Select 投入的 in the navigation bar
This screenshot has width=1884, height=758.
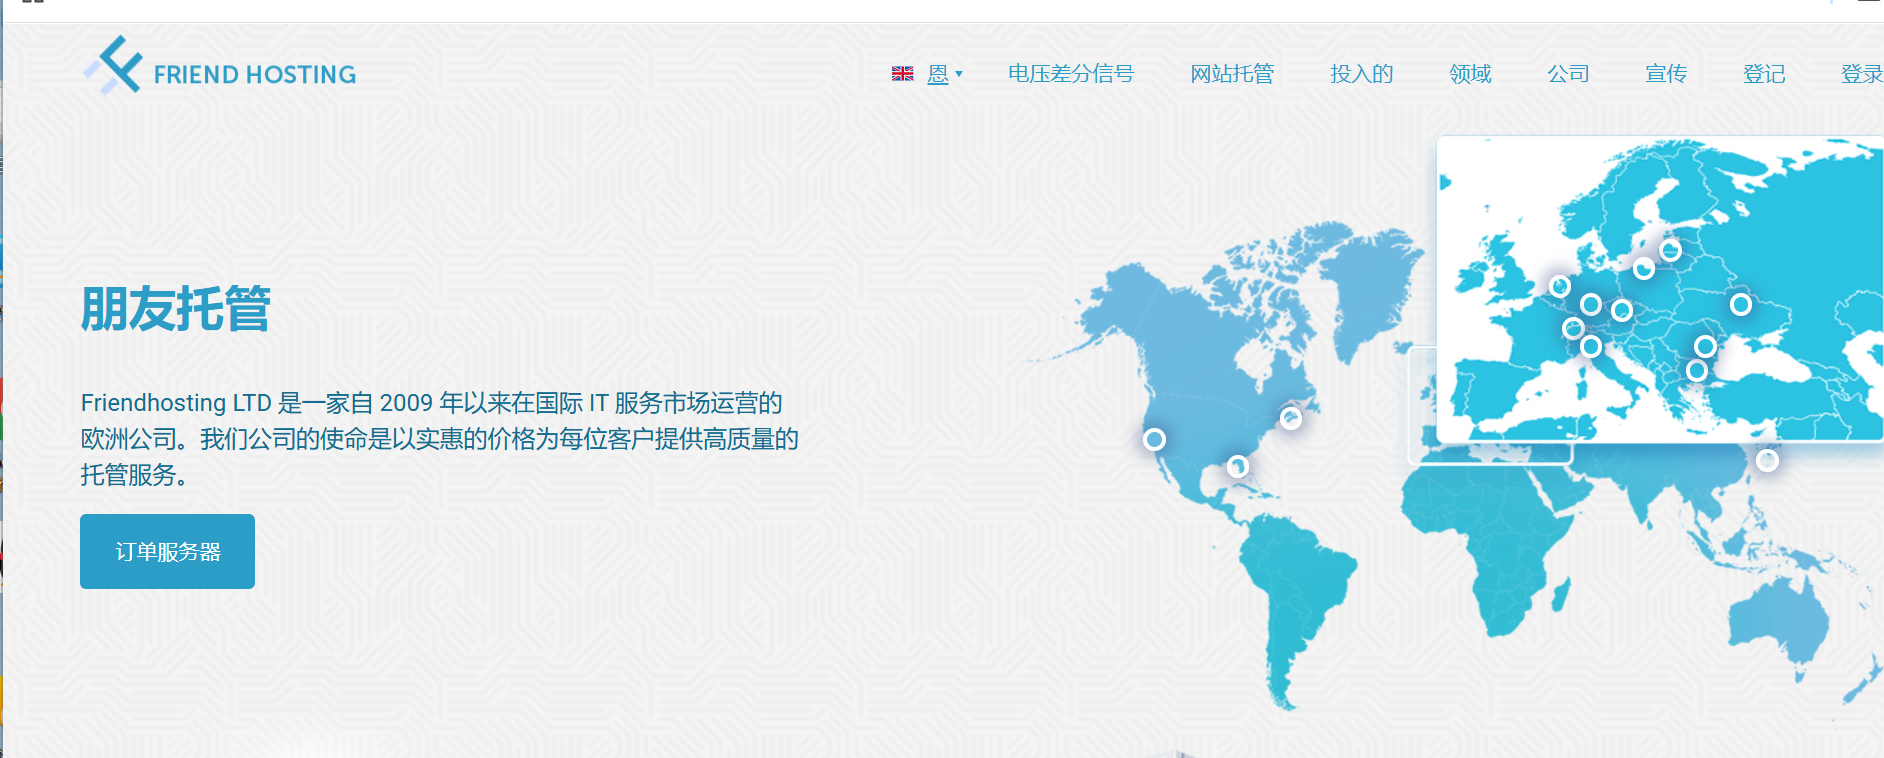coord(1360,74)
